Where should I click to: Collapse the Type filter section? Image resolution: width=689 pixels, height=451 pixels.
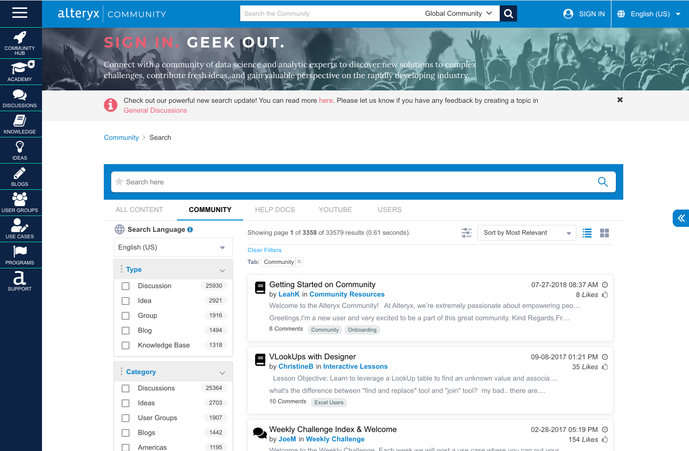point(222,270)
